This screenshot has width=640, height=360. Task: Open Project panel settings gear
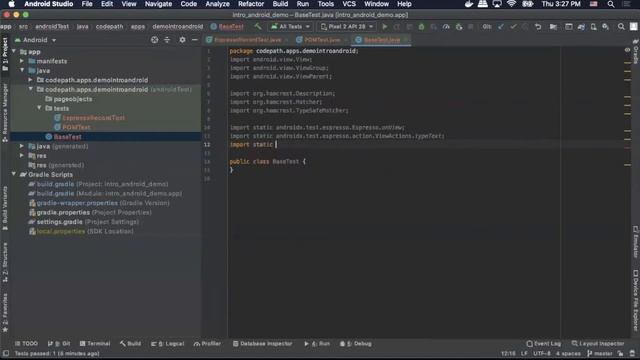(x=182, y=40)
